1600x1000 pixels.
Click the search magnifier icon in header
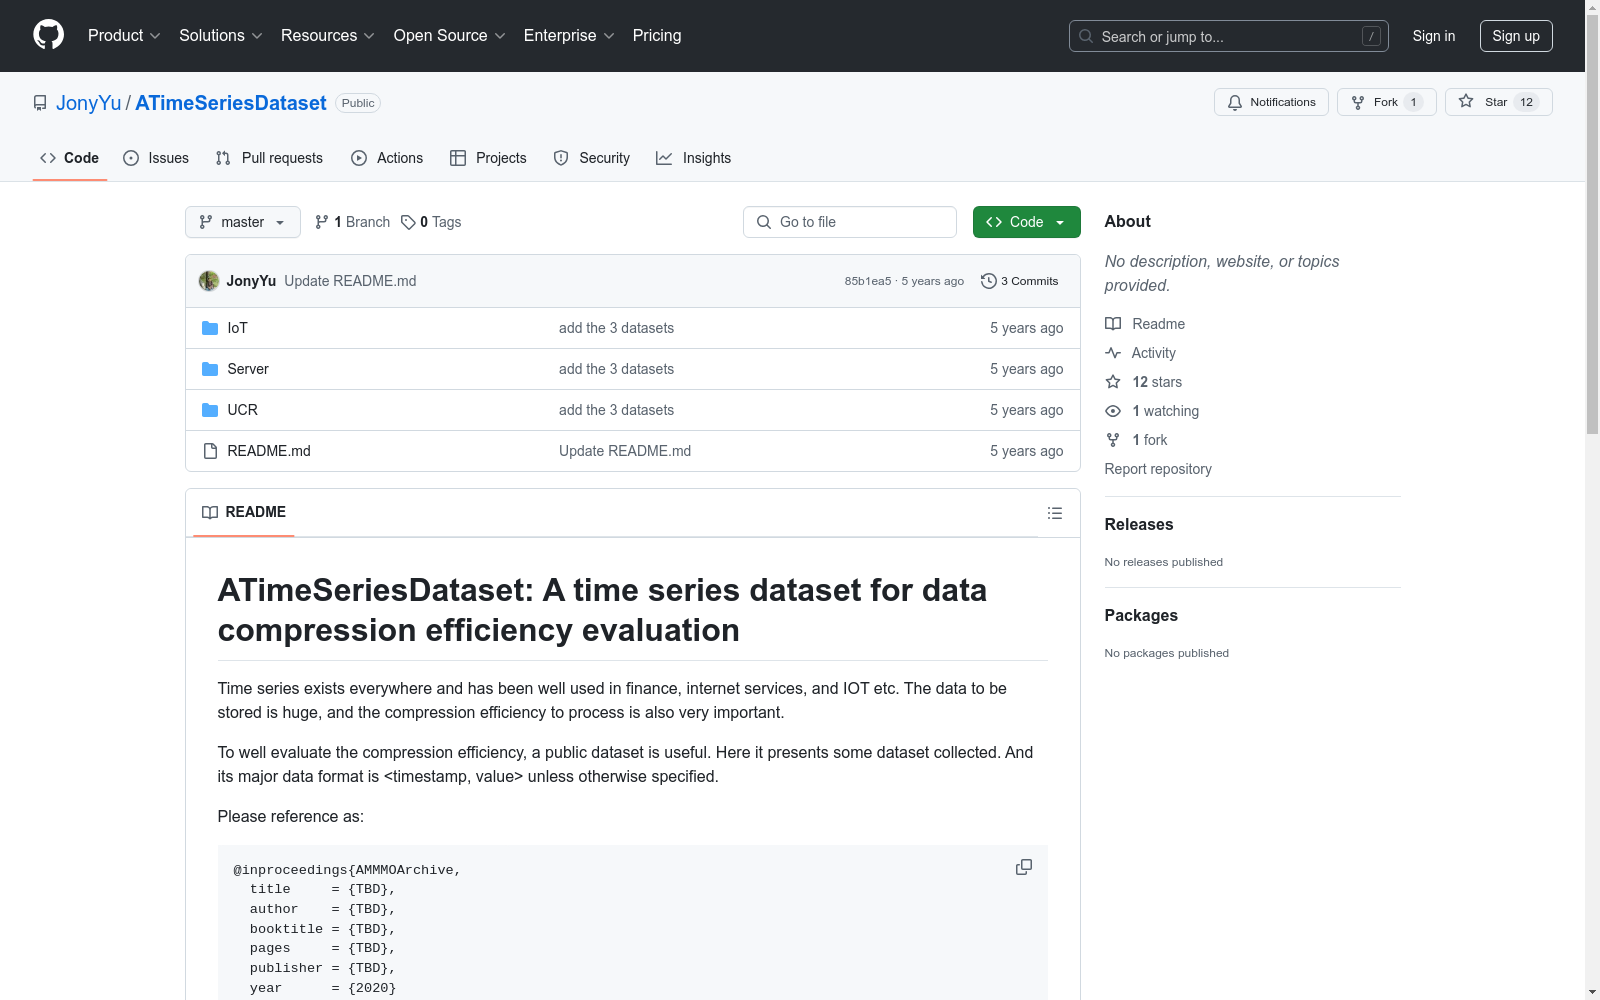pos(1086,36)
